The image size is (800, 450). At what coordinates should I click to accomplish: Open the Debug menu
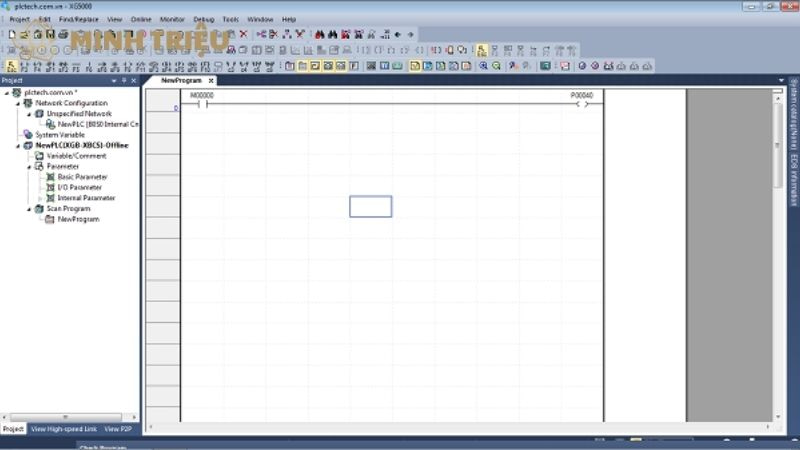(203, 19)
